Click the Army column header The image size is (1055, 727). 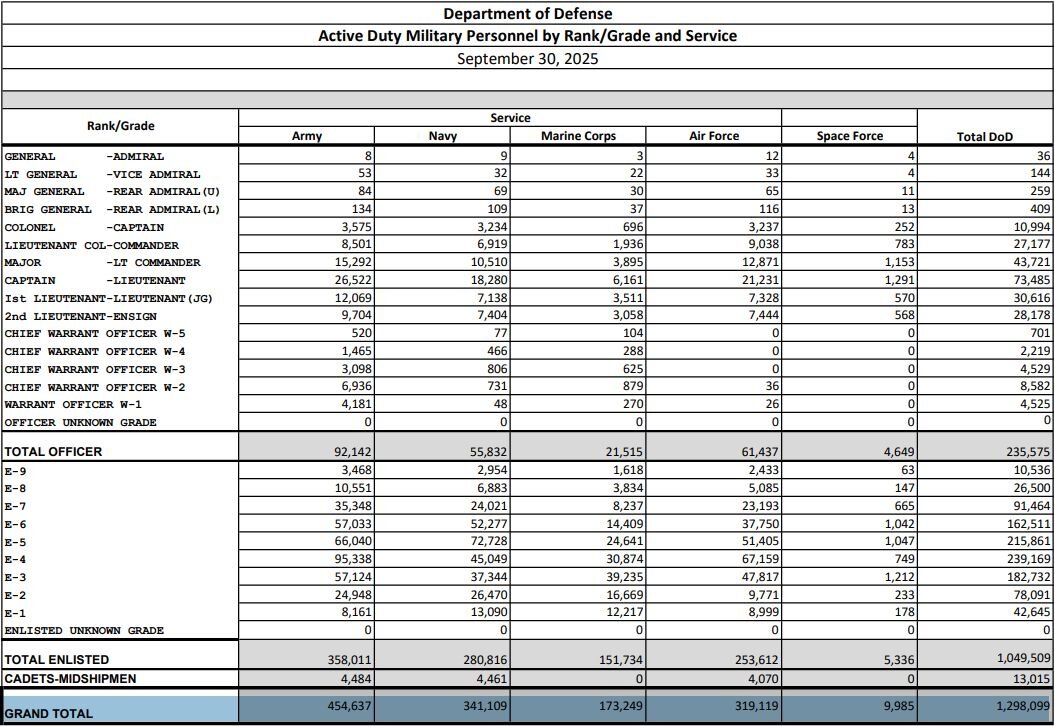pyautogui.click(x=306, y=136)
